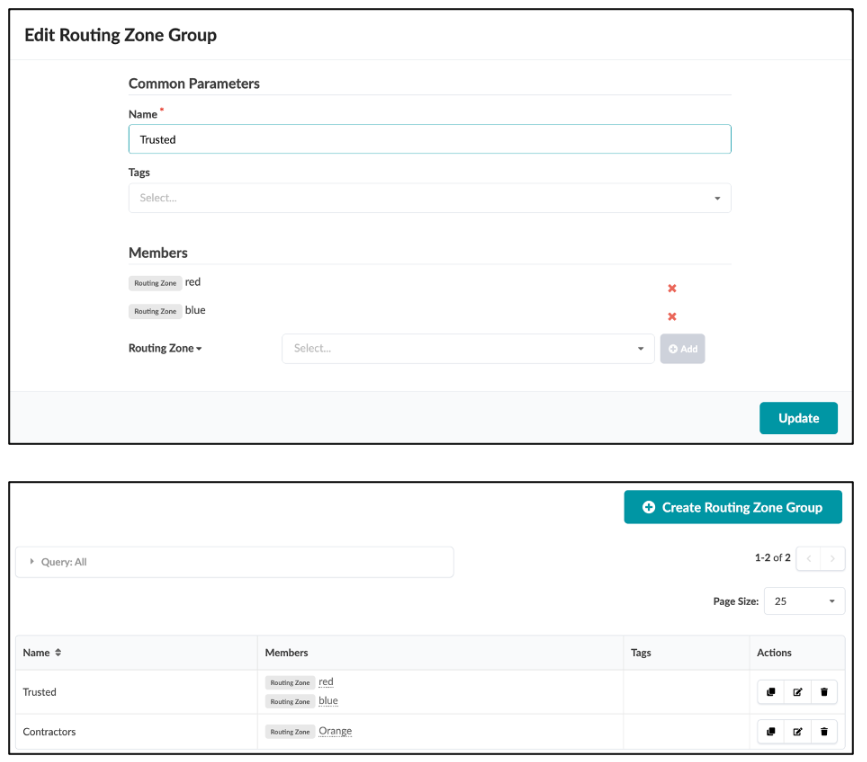Image resolution: width=867 pixels, height=762 pixels.
Task: Delete the Trusted routing zone group
Action: point(824,692)
